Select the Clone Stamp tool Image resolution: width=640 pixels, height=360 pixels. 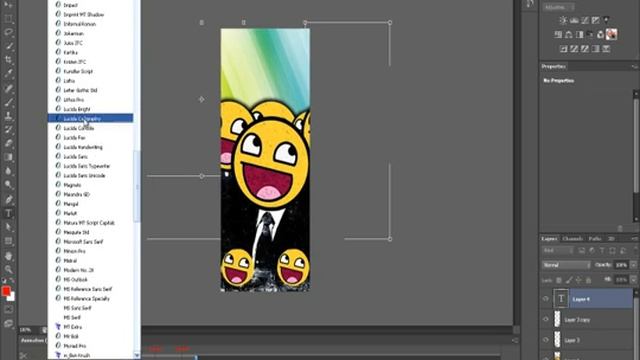[8, 116]
